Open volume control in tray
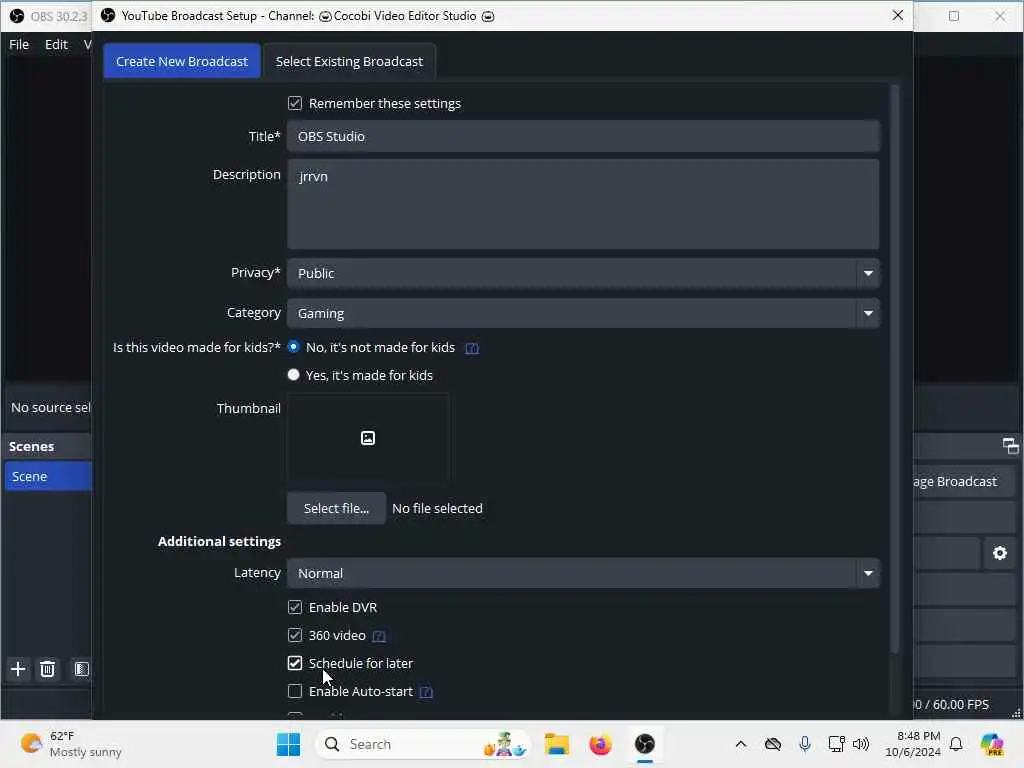This screenshot has height=768, width=1024. point(861,744)
